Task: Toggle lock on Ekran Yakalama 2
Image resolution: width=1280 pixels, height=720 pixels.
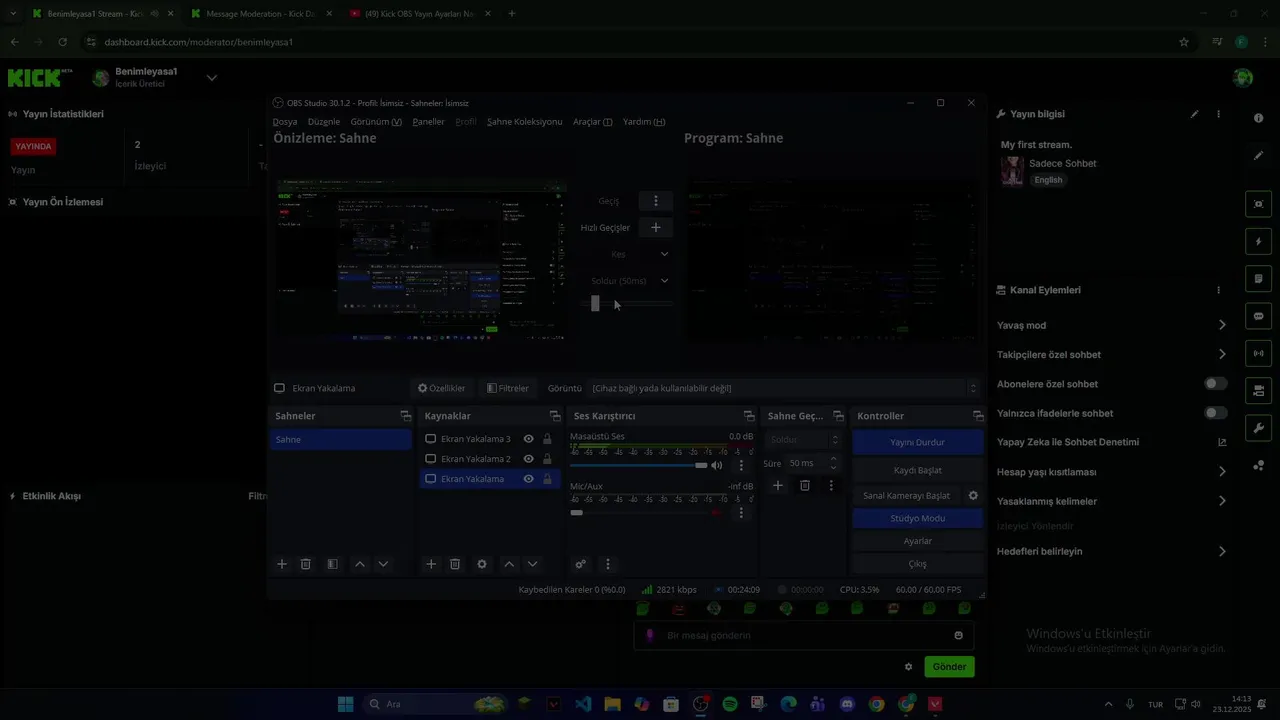Action: [547, 459]
